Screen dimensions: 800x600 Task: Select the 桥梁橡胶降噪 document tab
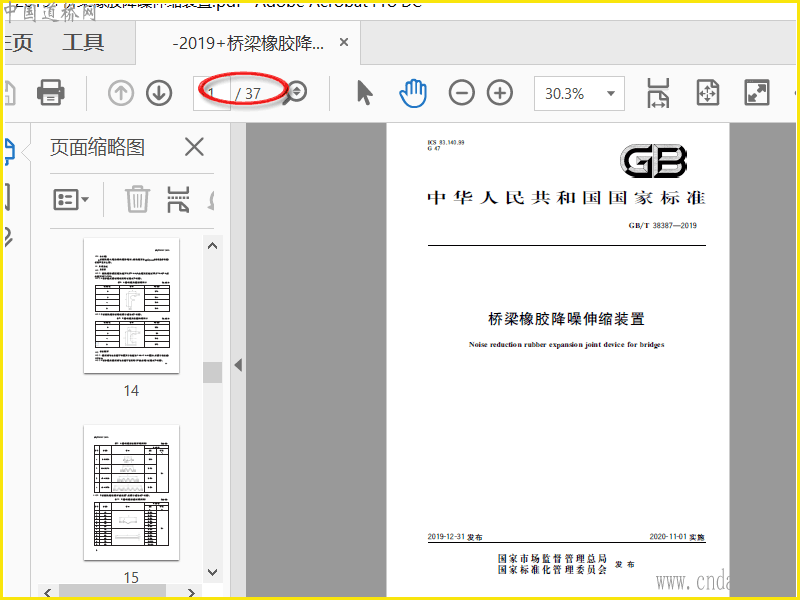pyautogui.click(x=248, y=43)
